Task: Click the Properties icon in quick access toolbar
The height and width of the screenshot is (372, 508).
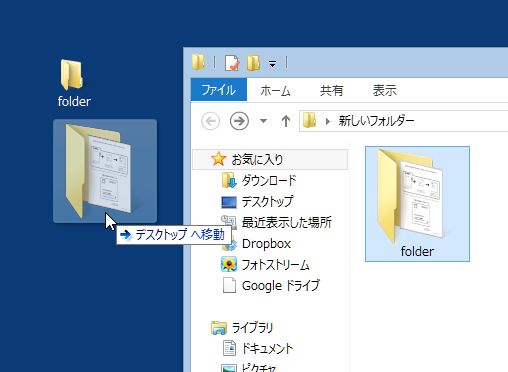Action: point(232,63)
